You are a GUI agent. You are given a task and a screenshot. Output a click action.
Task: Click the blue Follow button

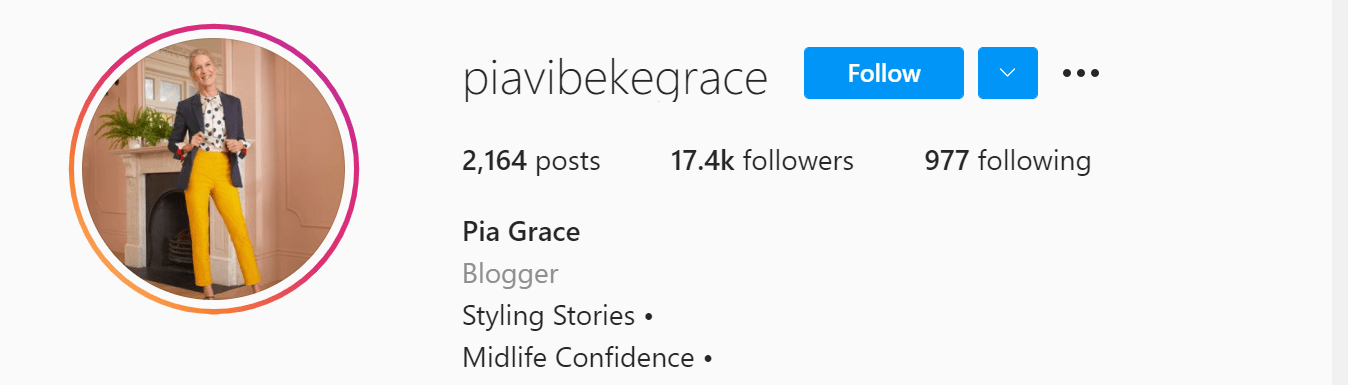click(884, 73)
